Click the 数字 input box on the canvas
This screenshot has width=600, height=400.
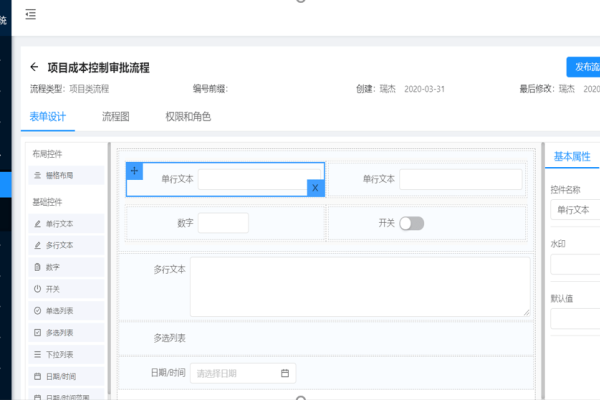(223, 223)
